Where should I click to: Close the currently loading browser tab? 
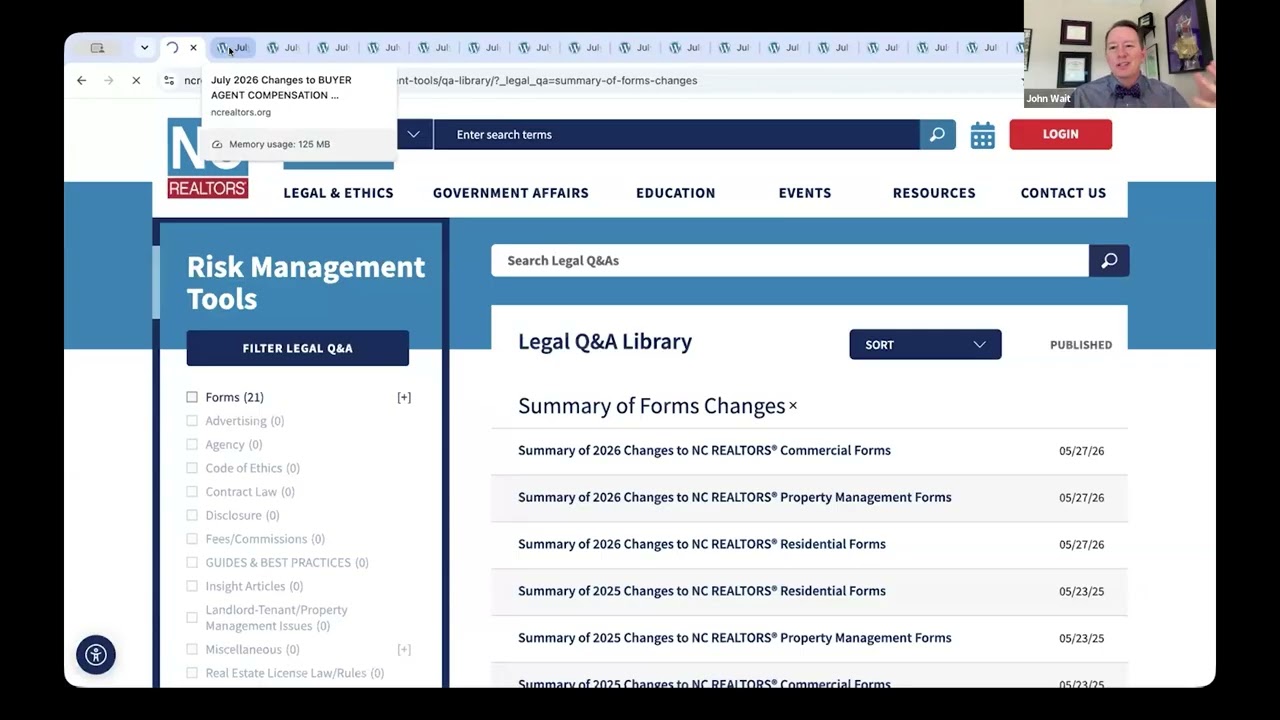point(193,48)
